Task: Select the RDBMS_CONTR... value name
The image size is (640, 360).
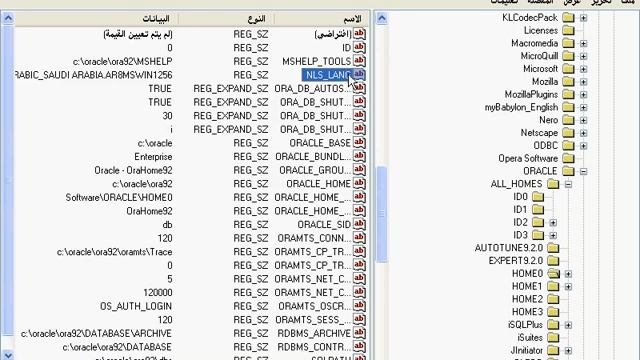Action: click(314, 347)
